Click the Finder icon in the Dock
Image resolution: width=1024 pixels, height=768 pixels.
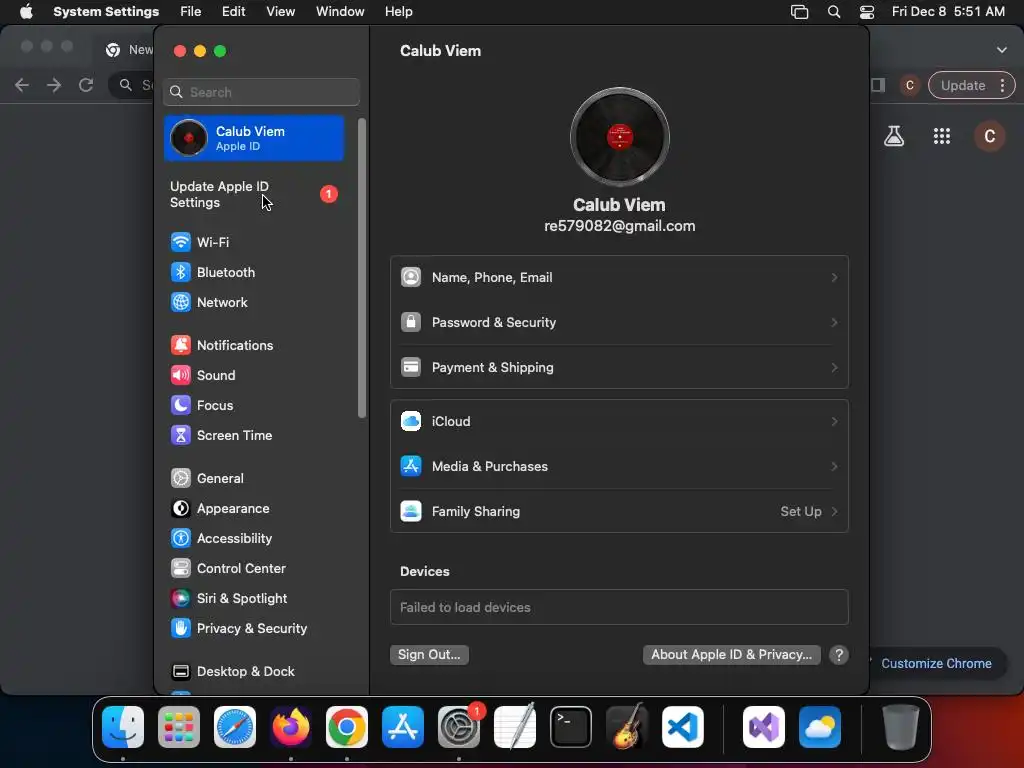pyautogui.click(x=123, y=727)
